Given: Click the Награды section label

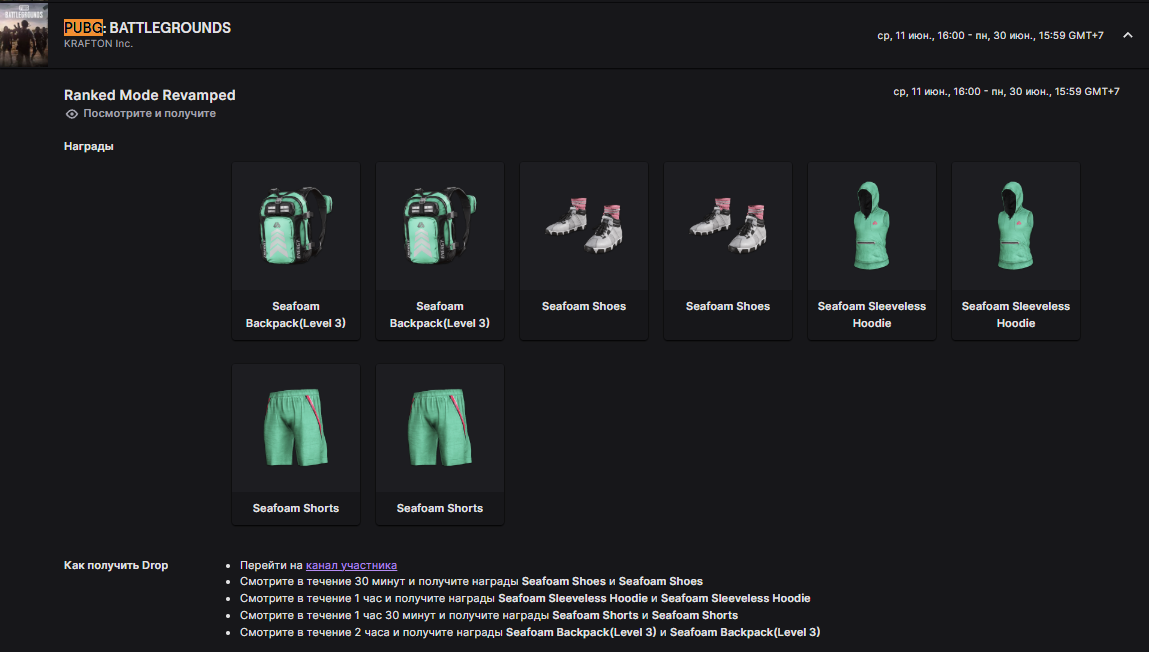Looking at the screenshot, I should click(89, 147).
